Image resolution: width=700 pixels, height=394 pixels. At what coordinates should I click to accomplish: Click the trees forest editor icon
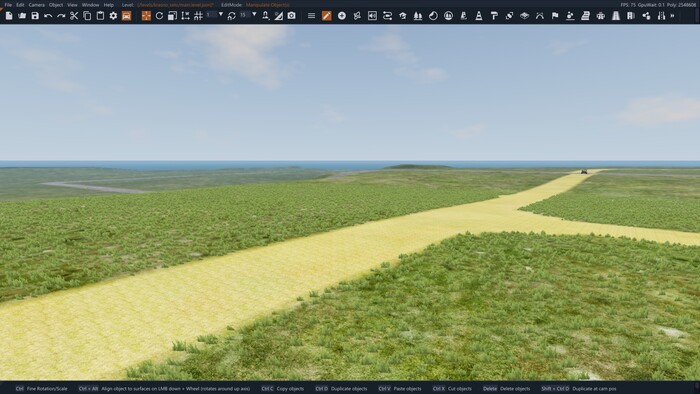(x=418, y=16)
